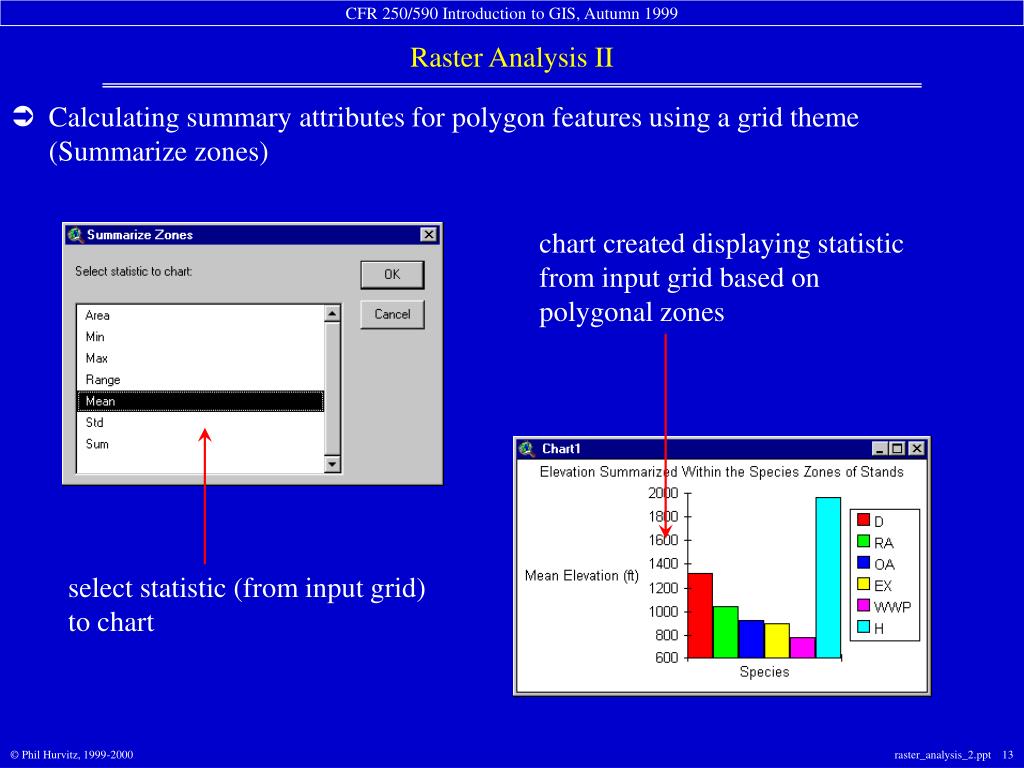The width and height of the screenshot is (1024, 768).
Task: Click the magenta WWP bar in chart
Action: tap(802, 647)
